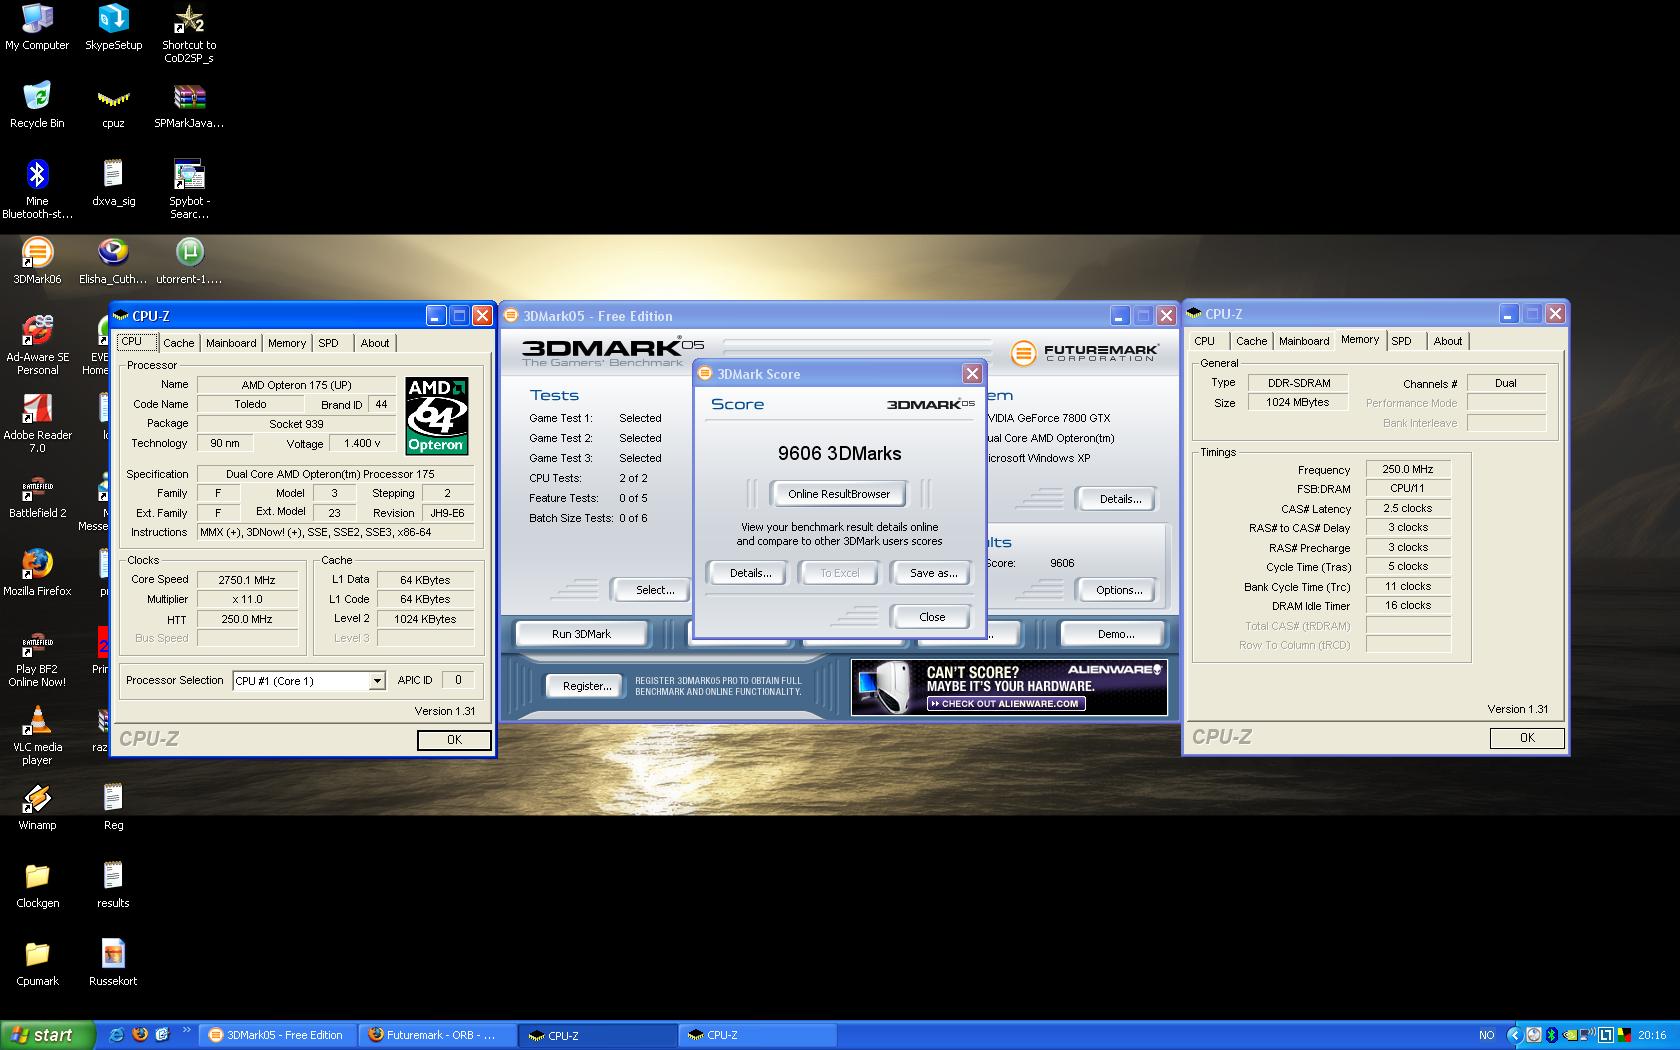Open Adobe Reader 7.0 icon
Viewport: 1680px width, 1050px height.
tap(37, 423)
